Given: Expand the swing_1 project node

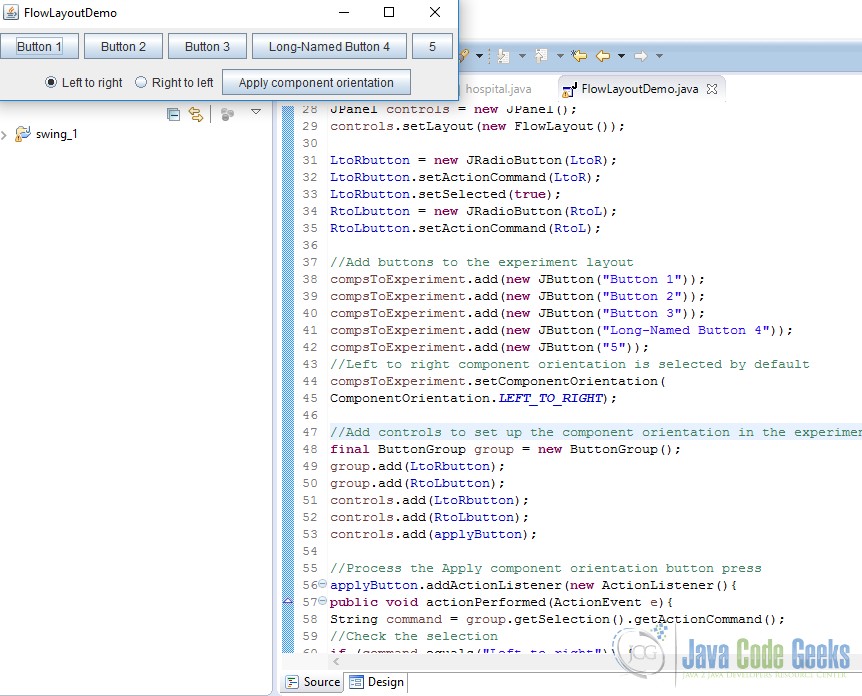Looking at the screenshot, I should (7, 132).
